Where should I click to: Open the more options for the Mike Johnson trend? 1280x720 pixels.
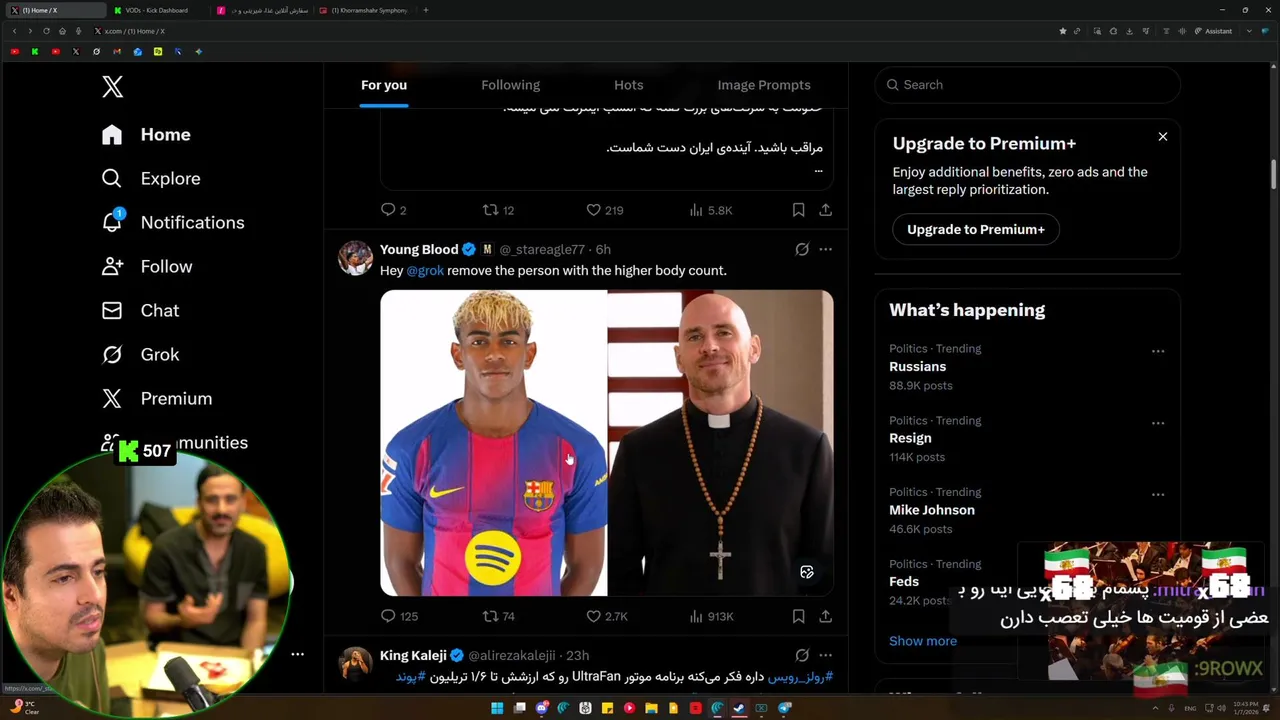coord(1158,495)
